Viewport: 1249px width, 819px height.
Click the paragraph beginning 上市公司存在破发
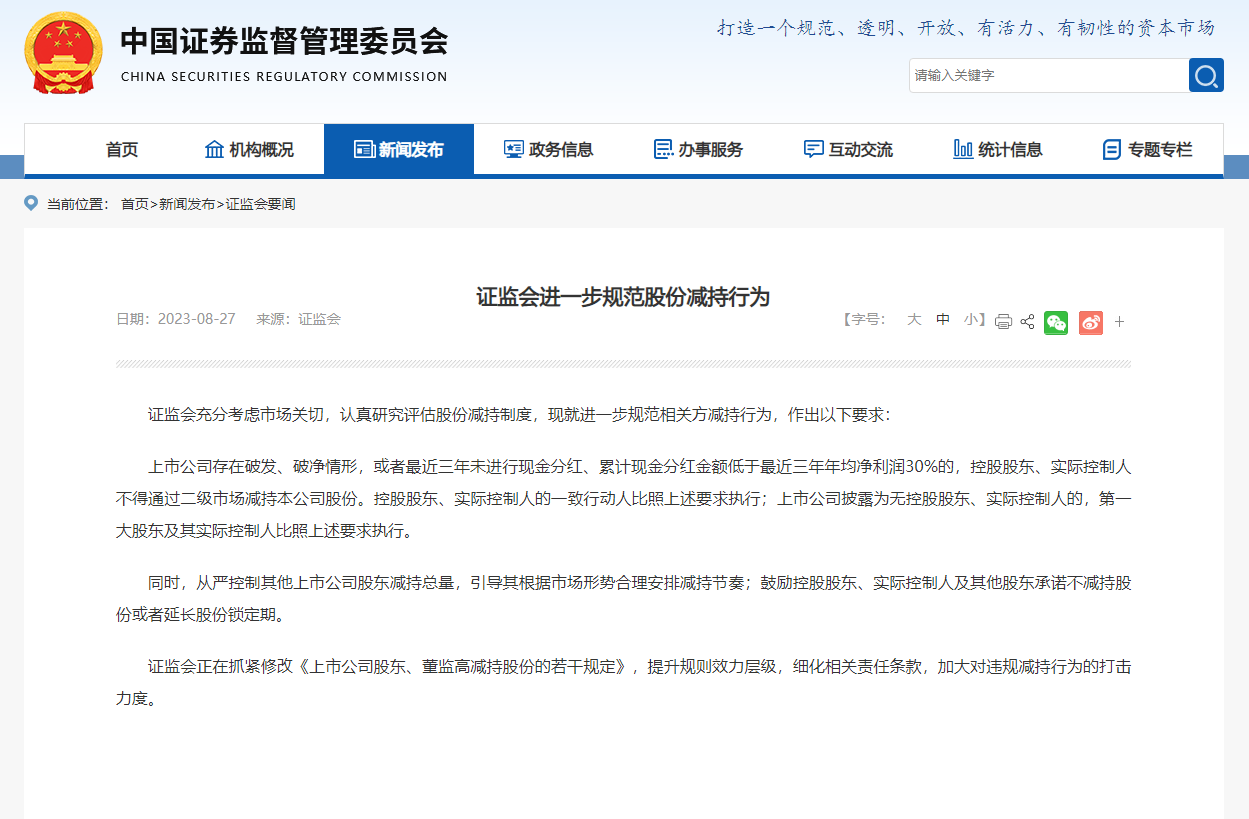624,499
